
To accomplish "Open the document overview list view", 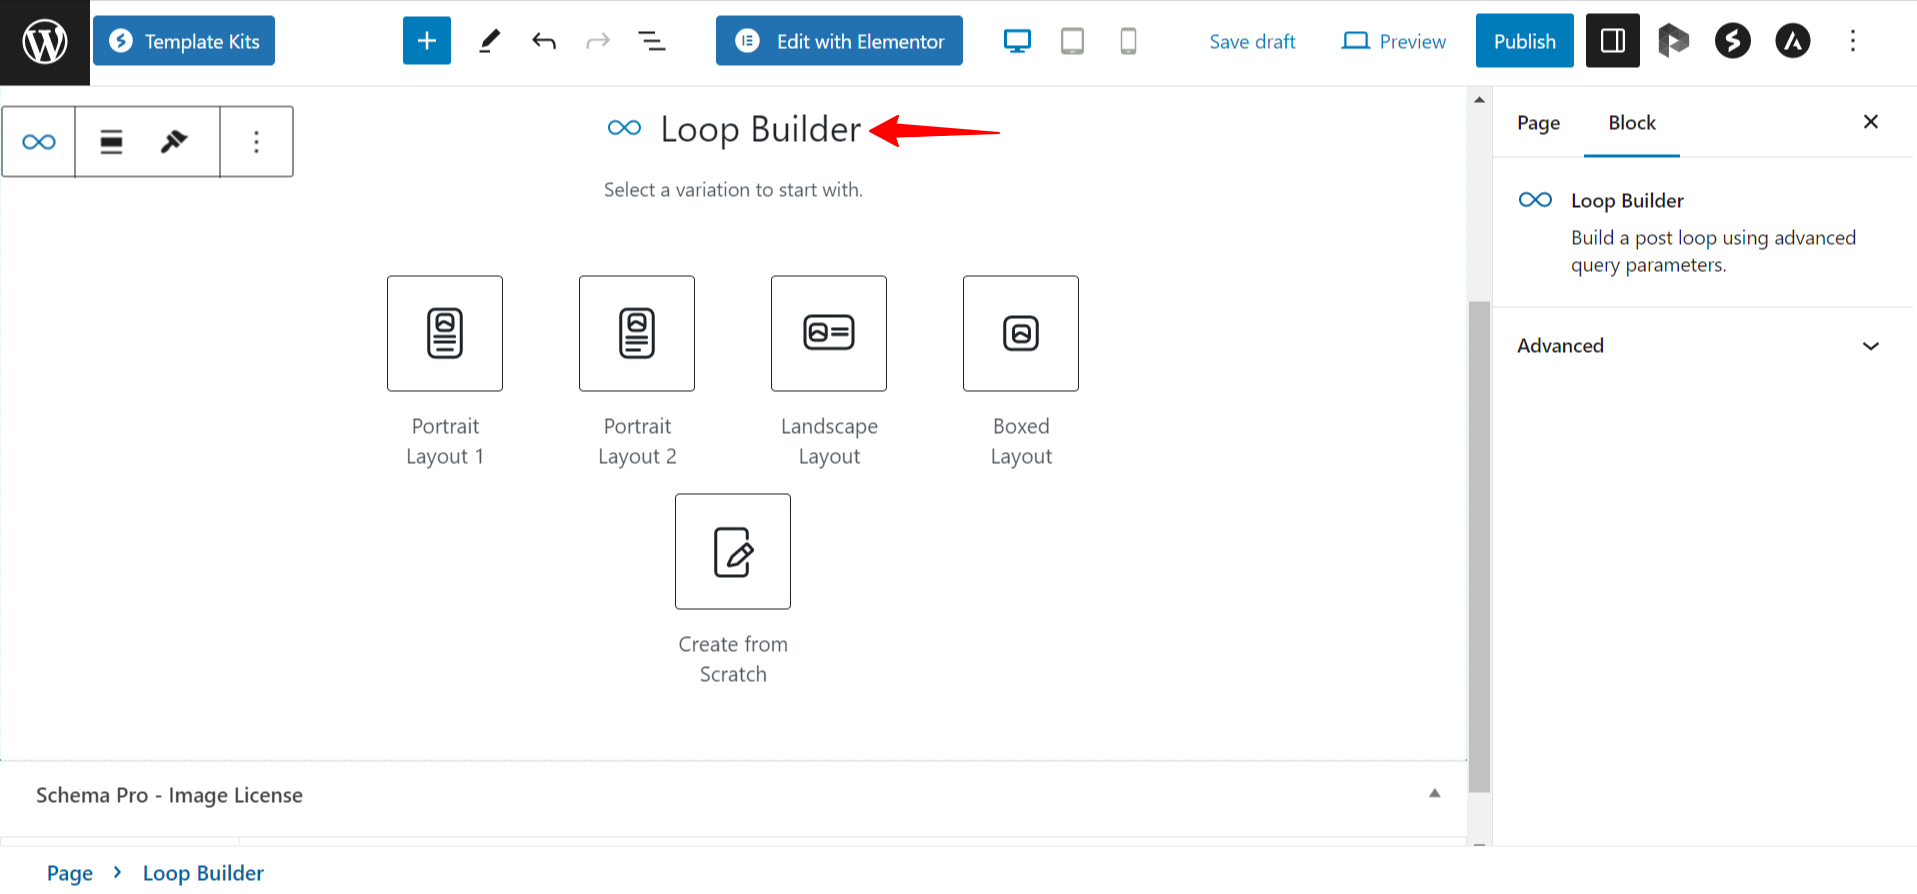I will (652, 41).
